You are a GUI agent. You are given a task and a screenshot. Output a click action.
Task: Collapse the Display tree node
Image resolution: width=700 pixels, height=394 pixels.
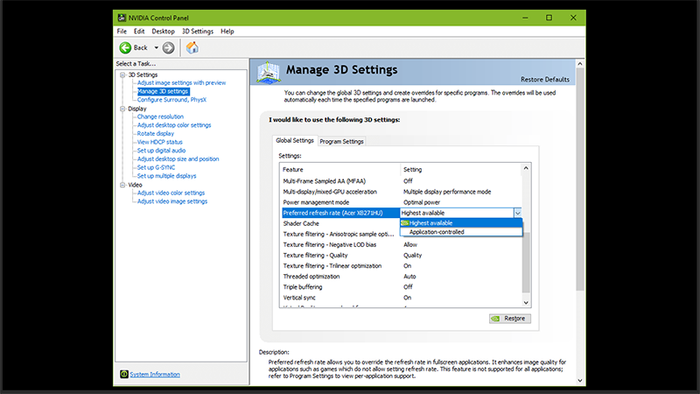point(122,109)
